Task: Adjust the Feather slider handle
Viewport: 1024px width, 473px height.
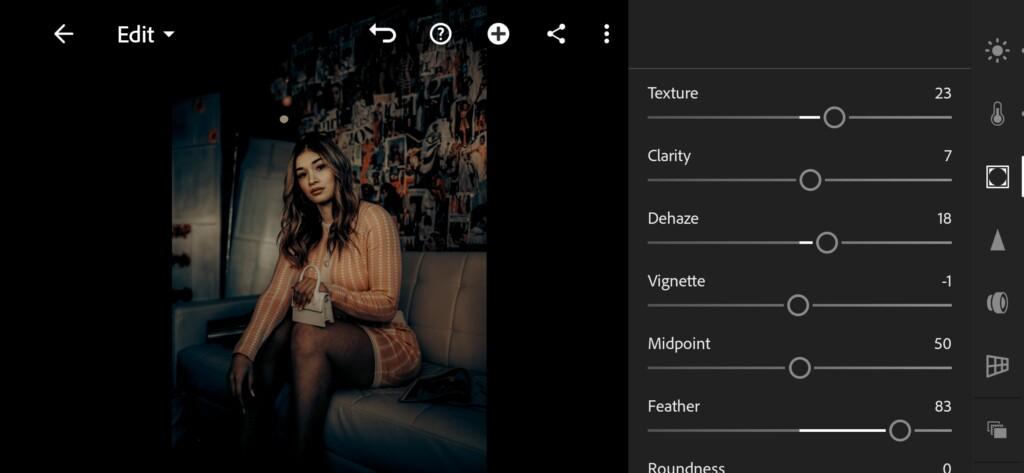Action: (x=900, y=431)
